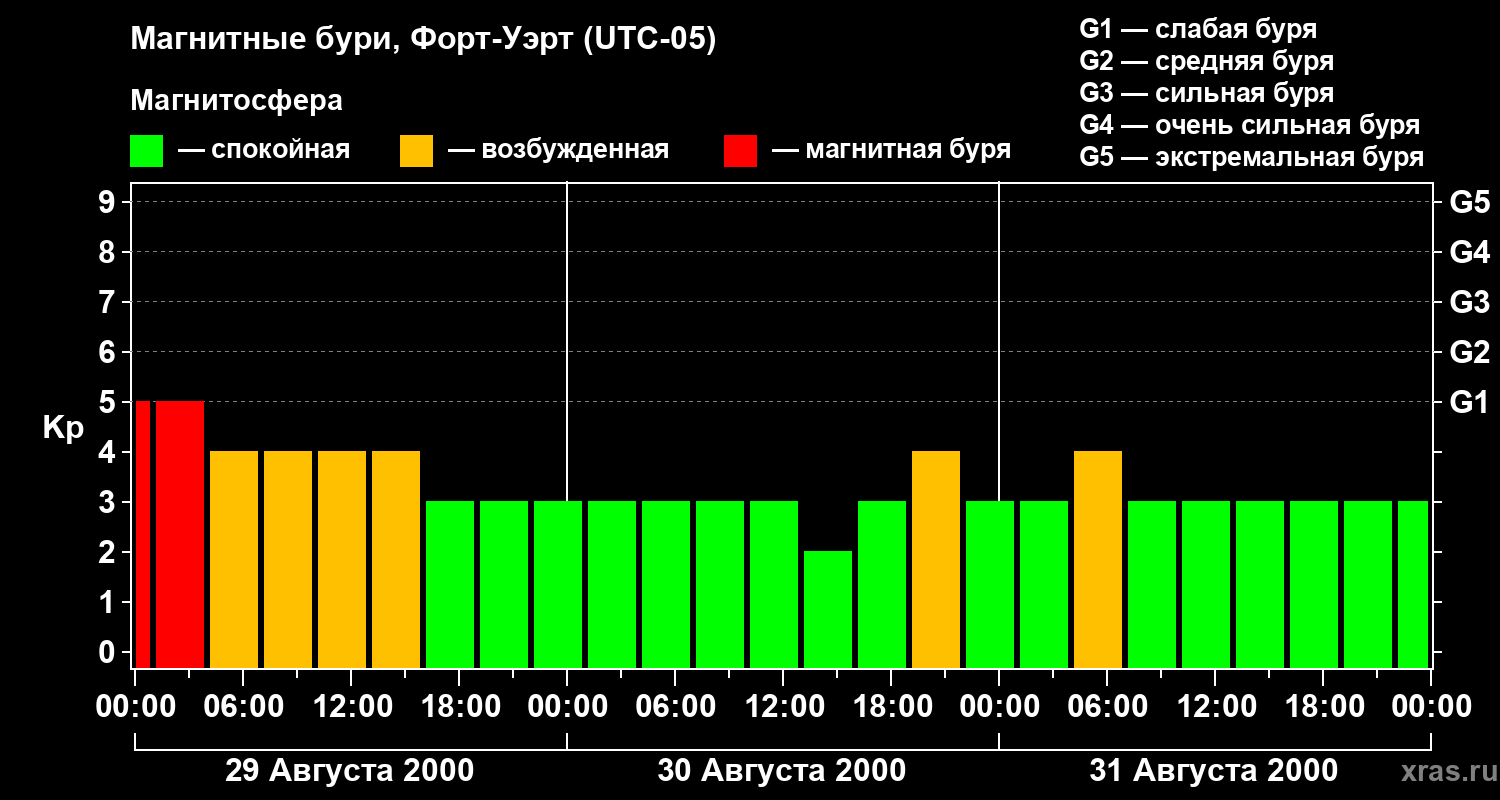Click the Kp axis value 3

coord(109,502)
